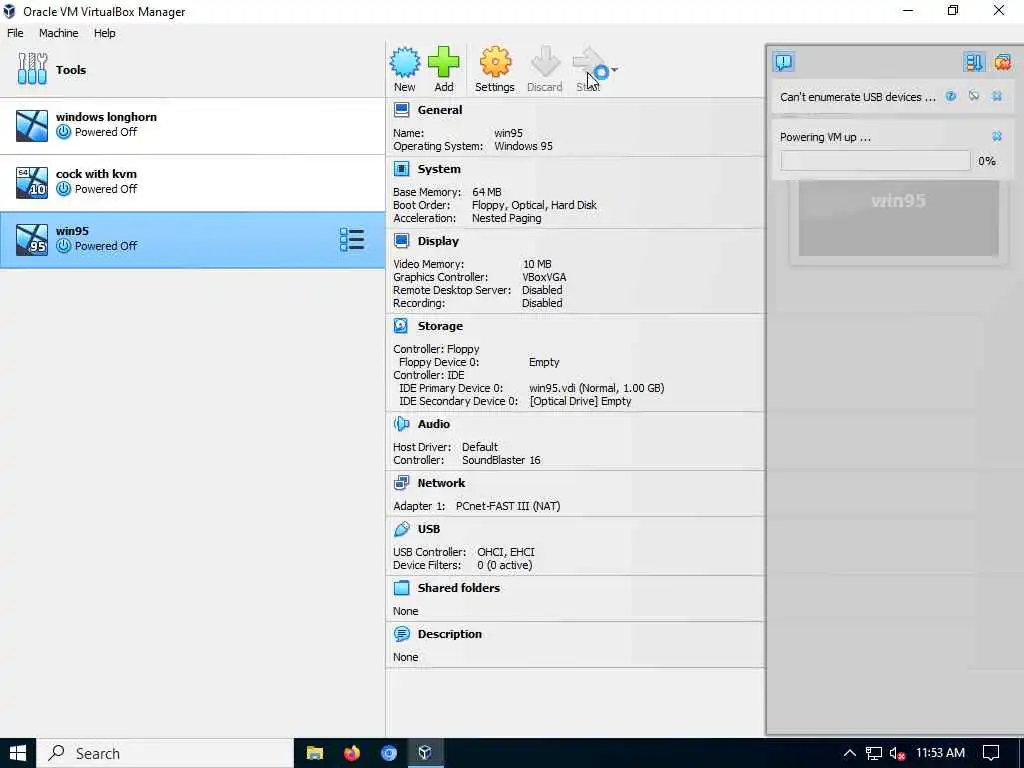Click the win95 preview thumbnail
The image size is (1024, 768).
[x=898, y=218]
